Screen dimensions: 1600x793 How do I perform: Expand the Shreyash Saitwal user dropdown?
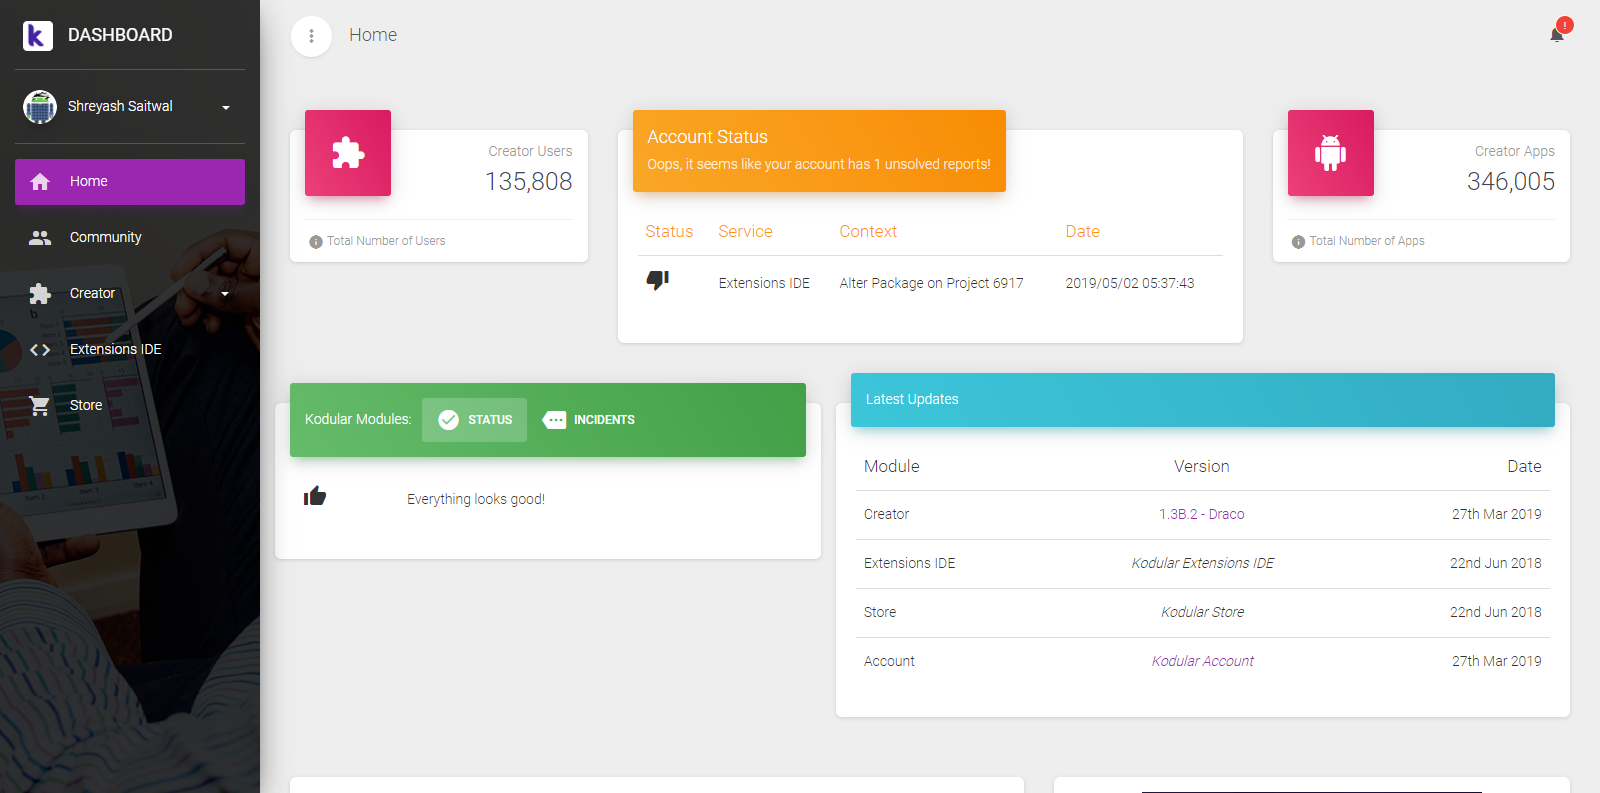click(226, 107)
